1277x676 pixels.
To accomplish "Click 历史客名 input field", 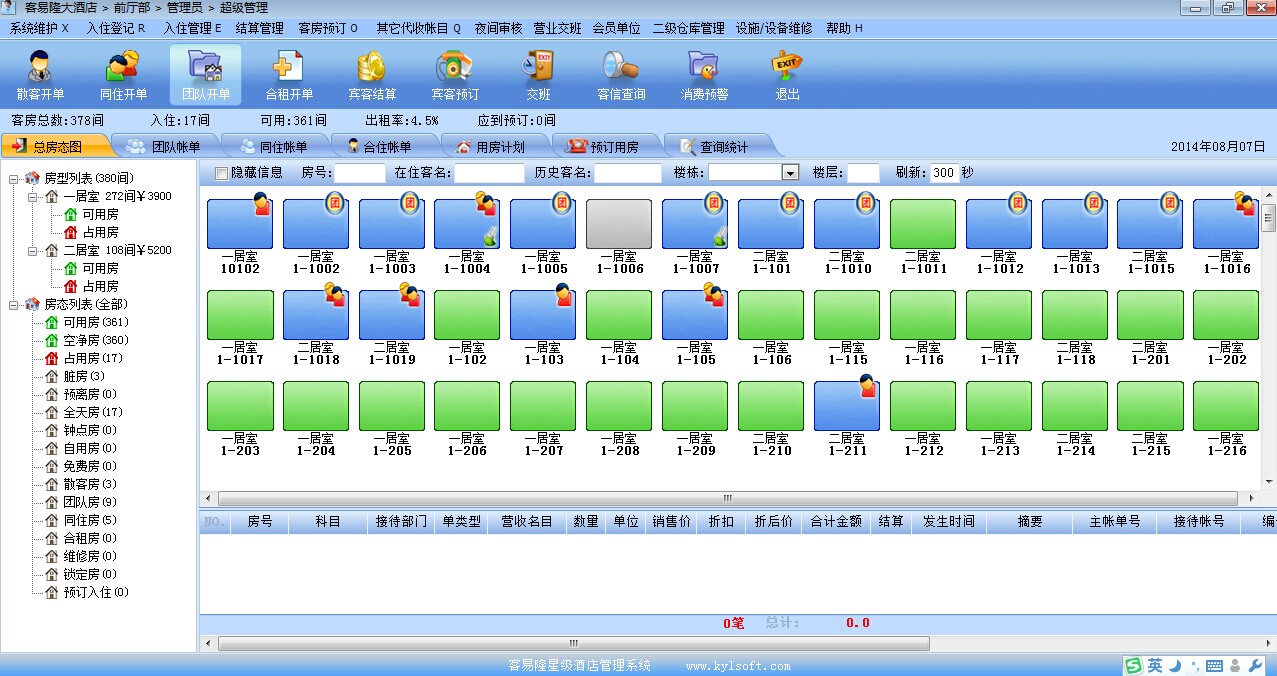I will tap(628, 173).
